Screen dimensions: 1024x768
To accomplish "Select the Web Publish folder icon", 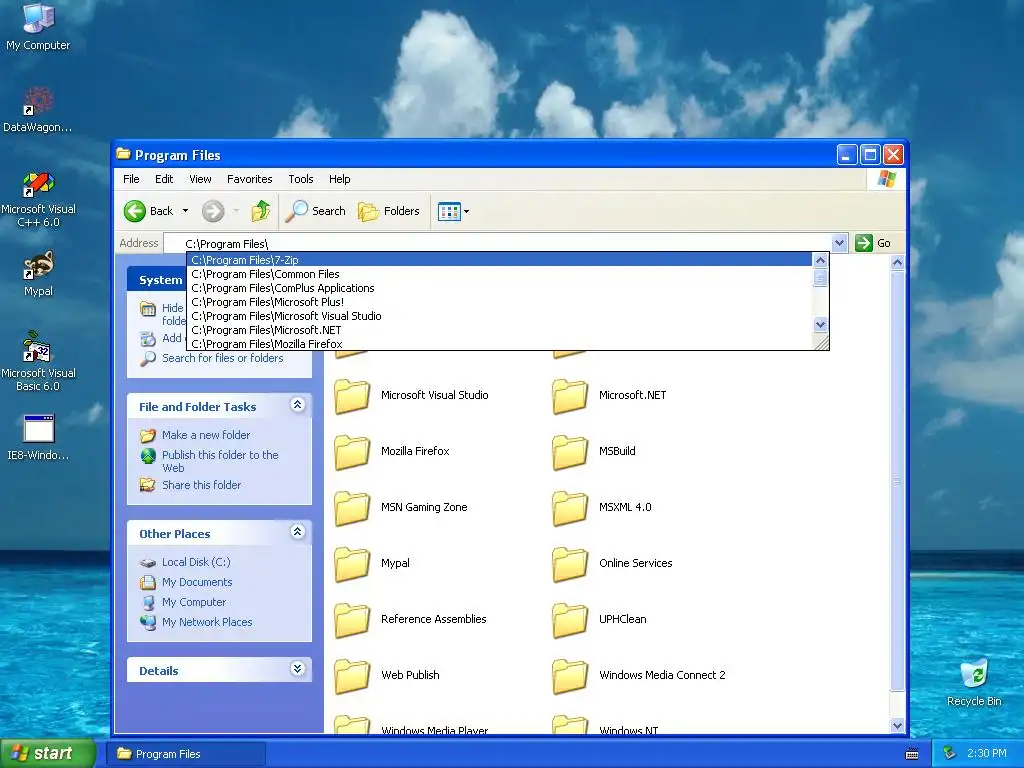I will coord(352,676).
